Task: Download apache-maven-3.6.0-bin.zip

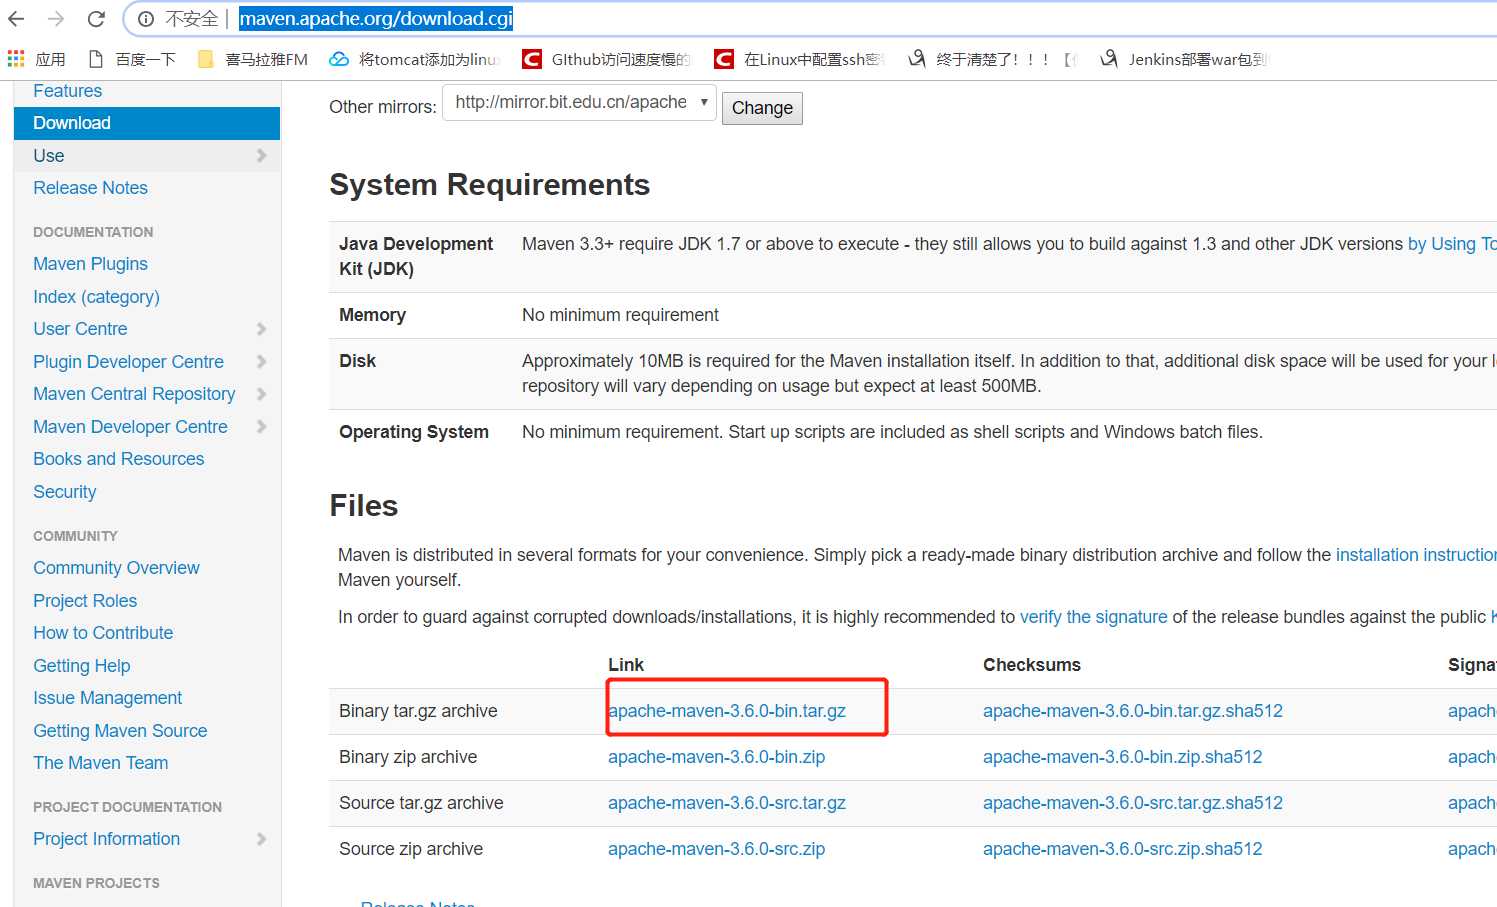Action: [716, 757]
